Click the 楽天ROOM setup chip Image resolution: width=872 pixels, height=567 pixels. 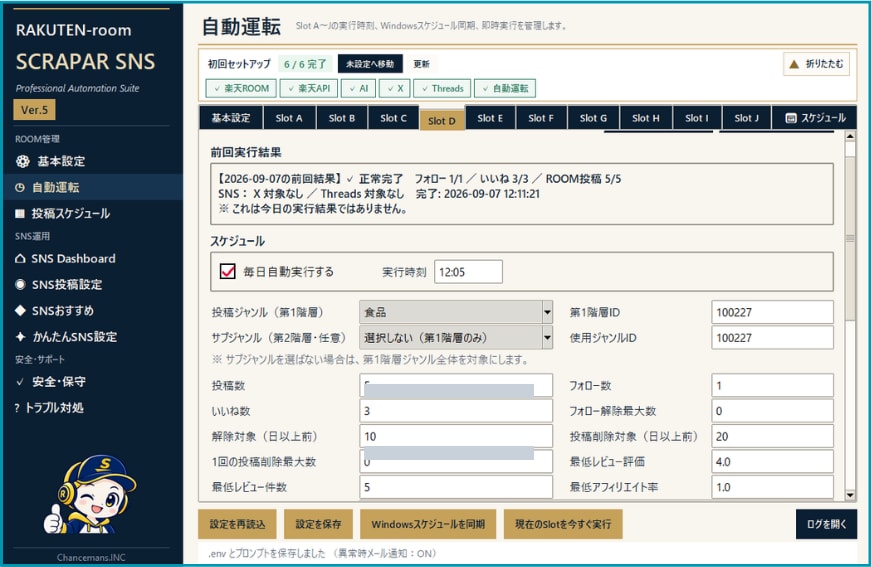(241, 88)
